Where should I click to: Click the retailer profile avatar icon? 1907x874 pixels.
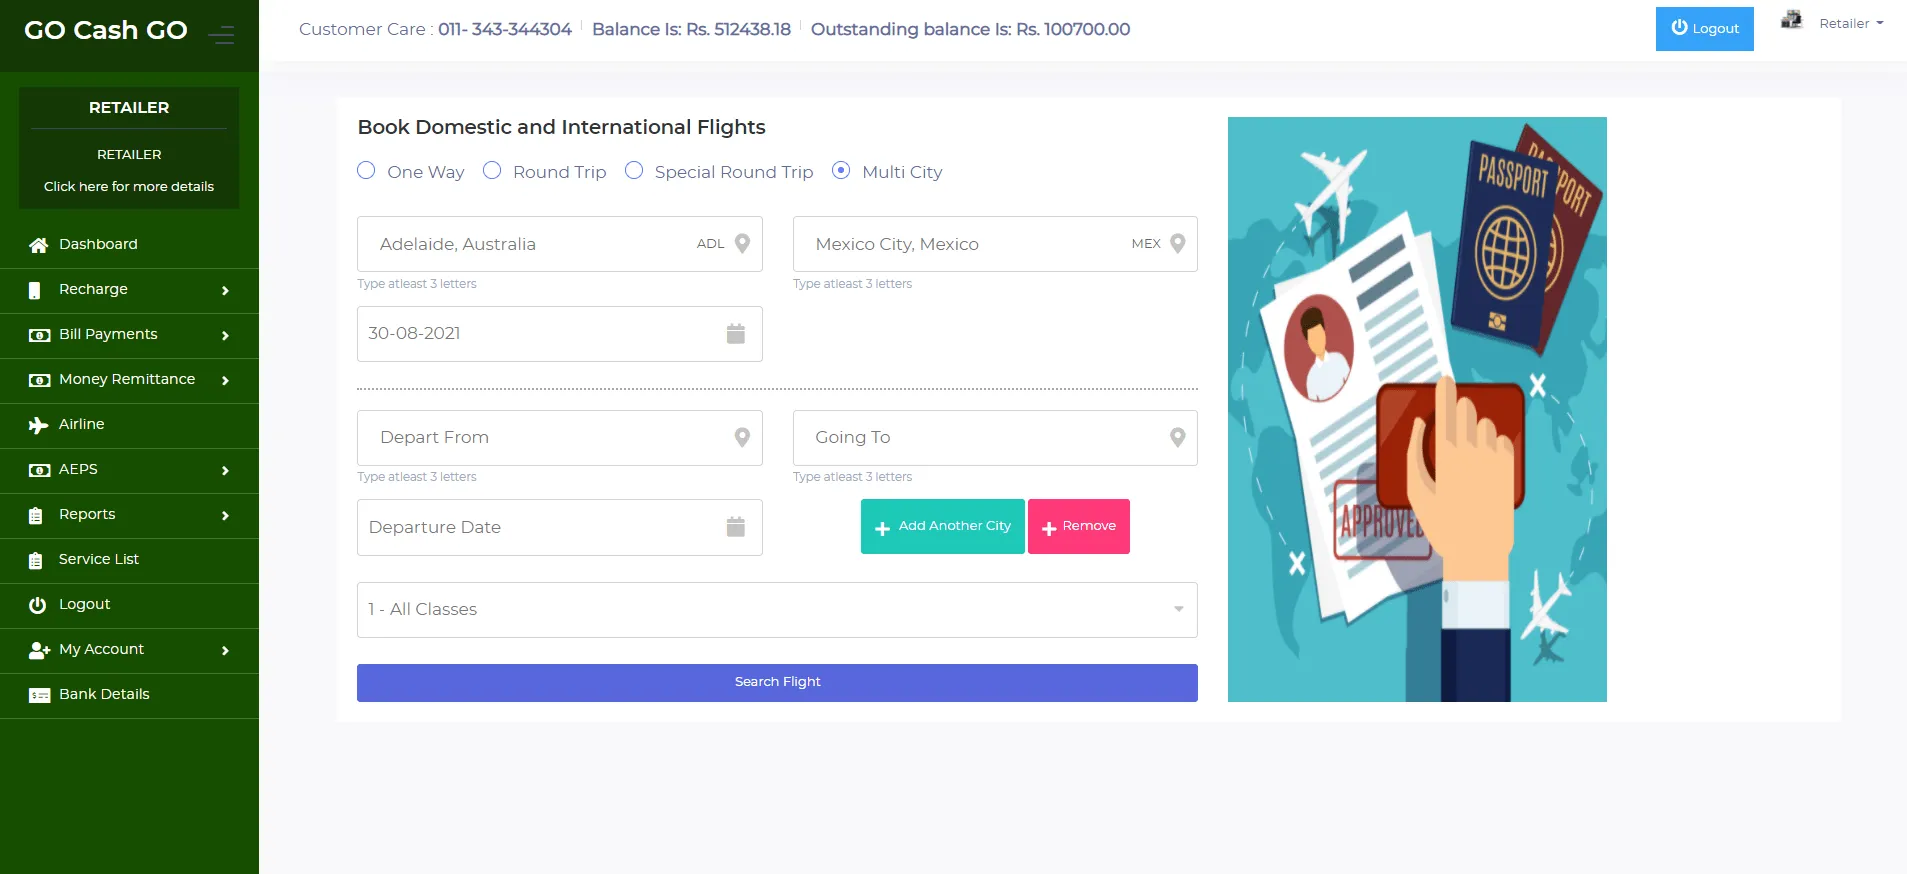tap(1791, 21)
